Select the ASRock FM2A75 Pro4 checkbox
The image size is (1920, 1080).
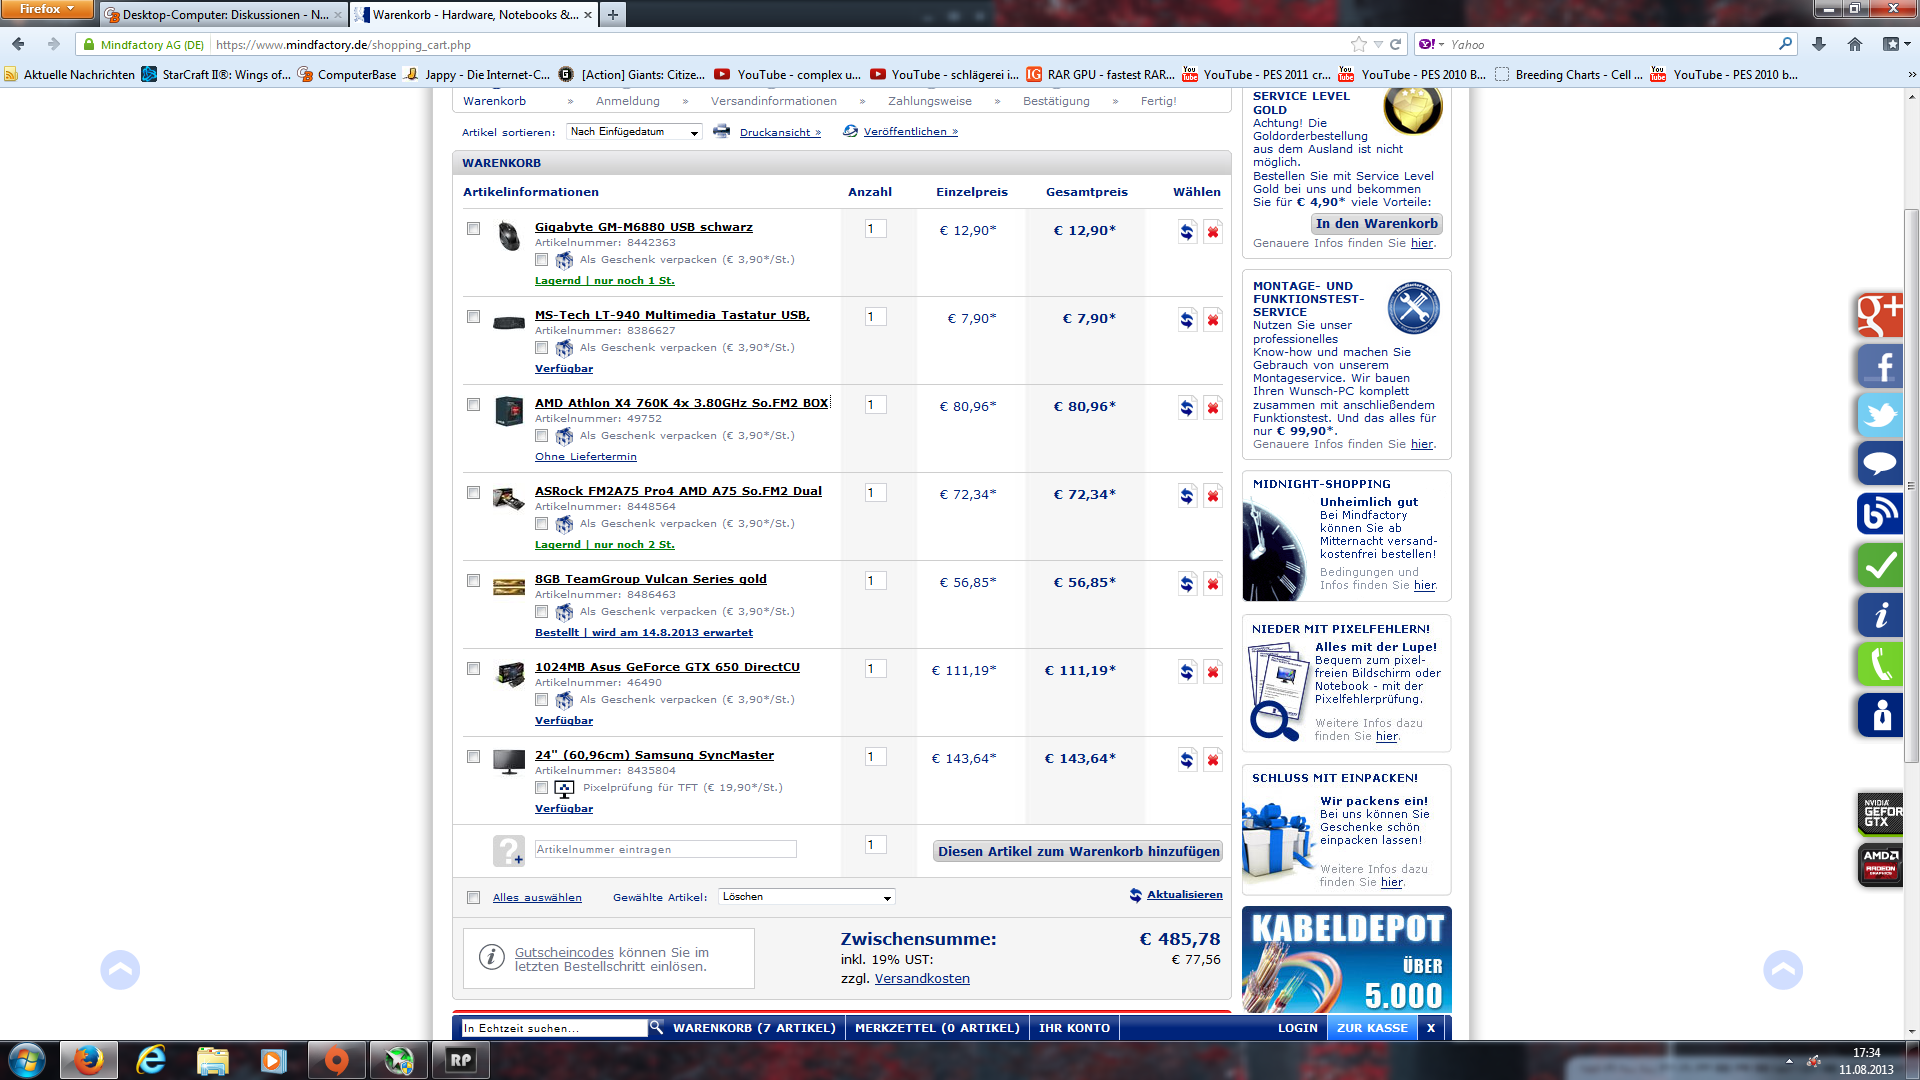[x=474, y=493]
